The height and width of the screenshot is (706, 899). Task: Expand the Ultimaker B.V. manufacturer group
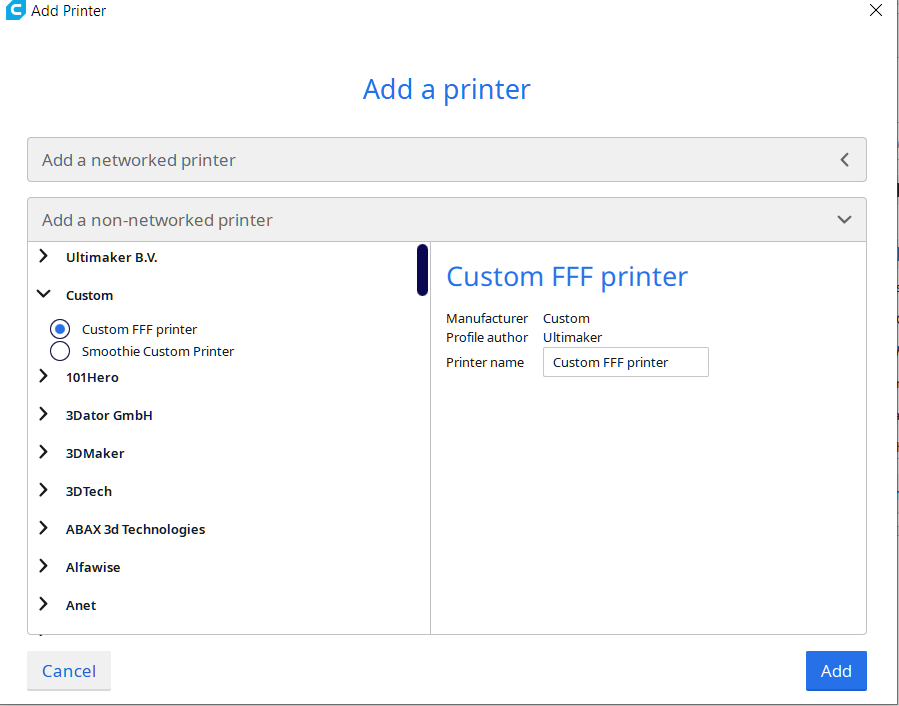pyautogui.click(x=44, y=256)
